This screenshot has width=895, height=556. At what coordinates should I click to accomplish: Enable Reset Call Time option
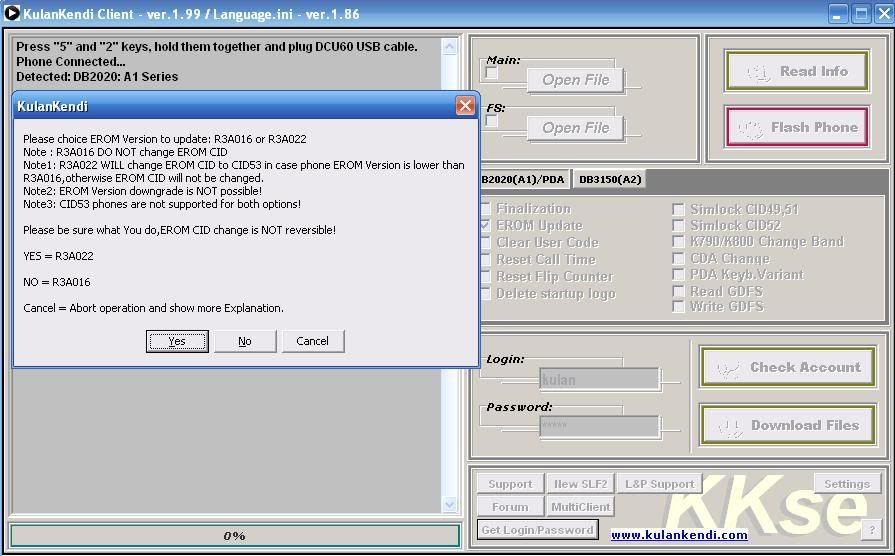point(486,259)
